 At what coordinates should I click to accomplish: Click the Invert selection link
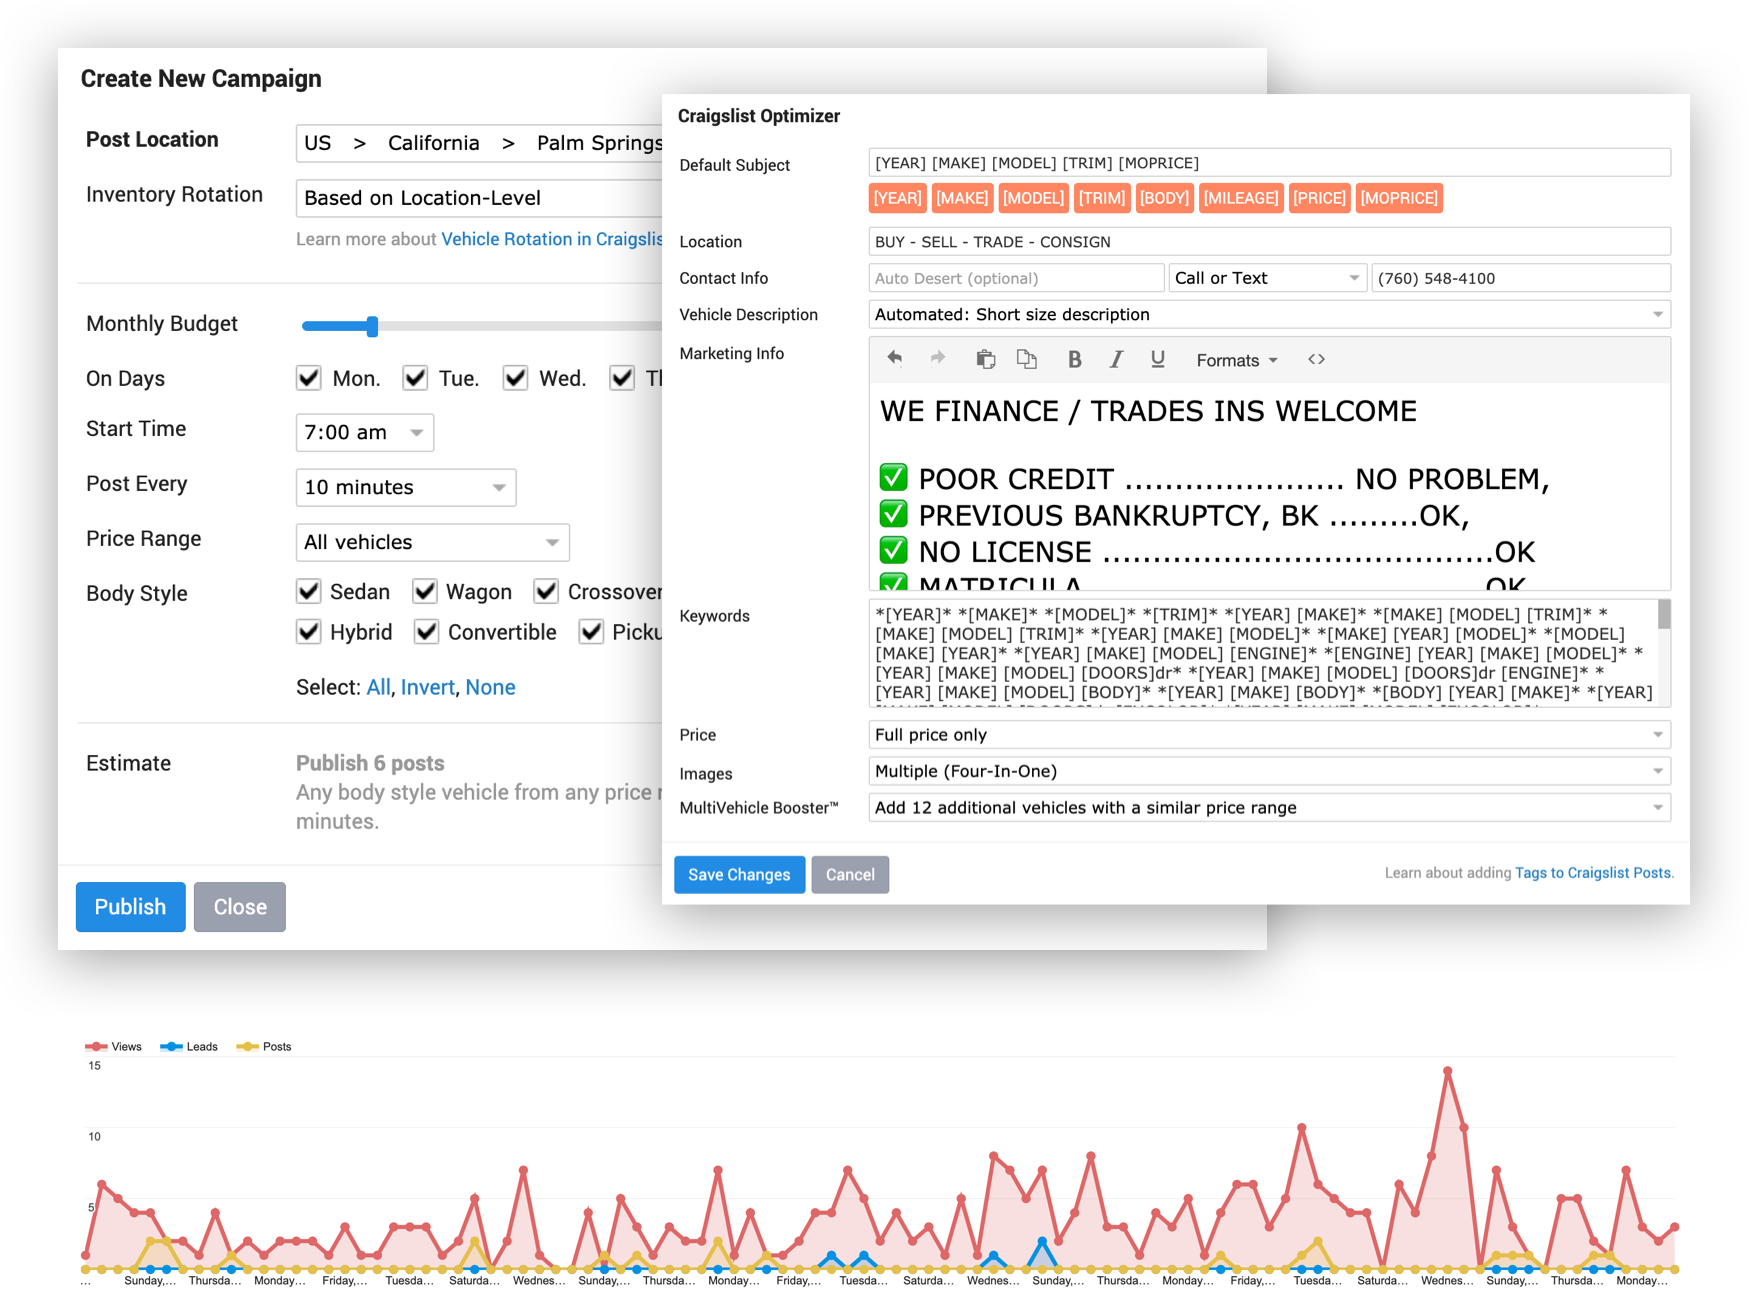(427, 687)
